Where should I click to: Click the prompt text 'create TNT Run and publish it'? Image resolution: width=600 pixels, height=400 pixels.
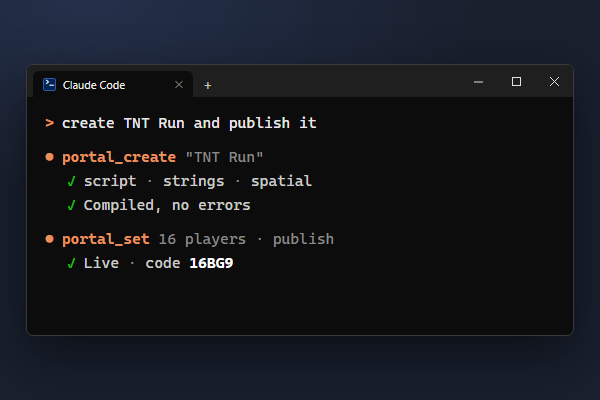tap(189, 123)
